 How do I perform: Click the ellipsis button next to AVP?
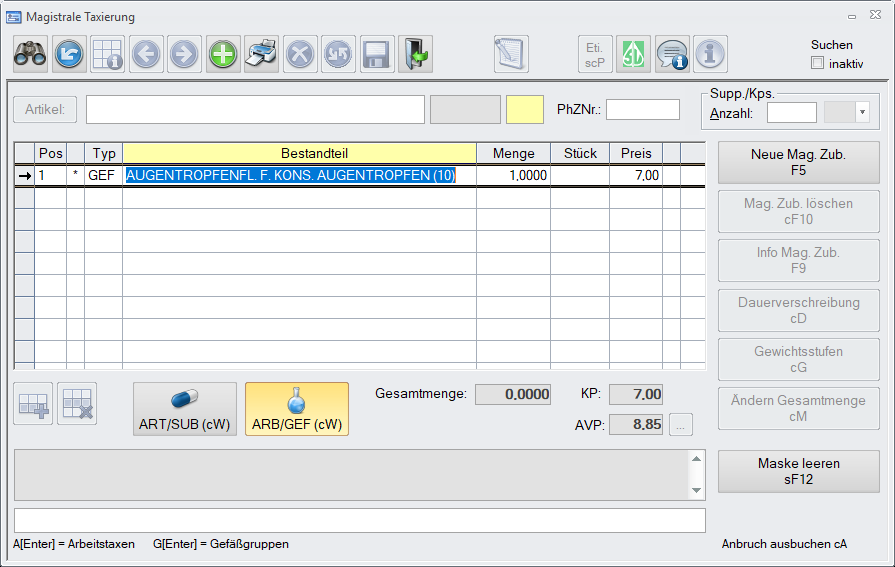click(680, 424)
